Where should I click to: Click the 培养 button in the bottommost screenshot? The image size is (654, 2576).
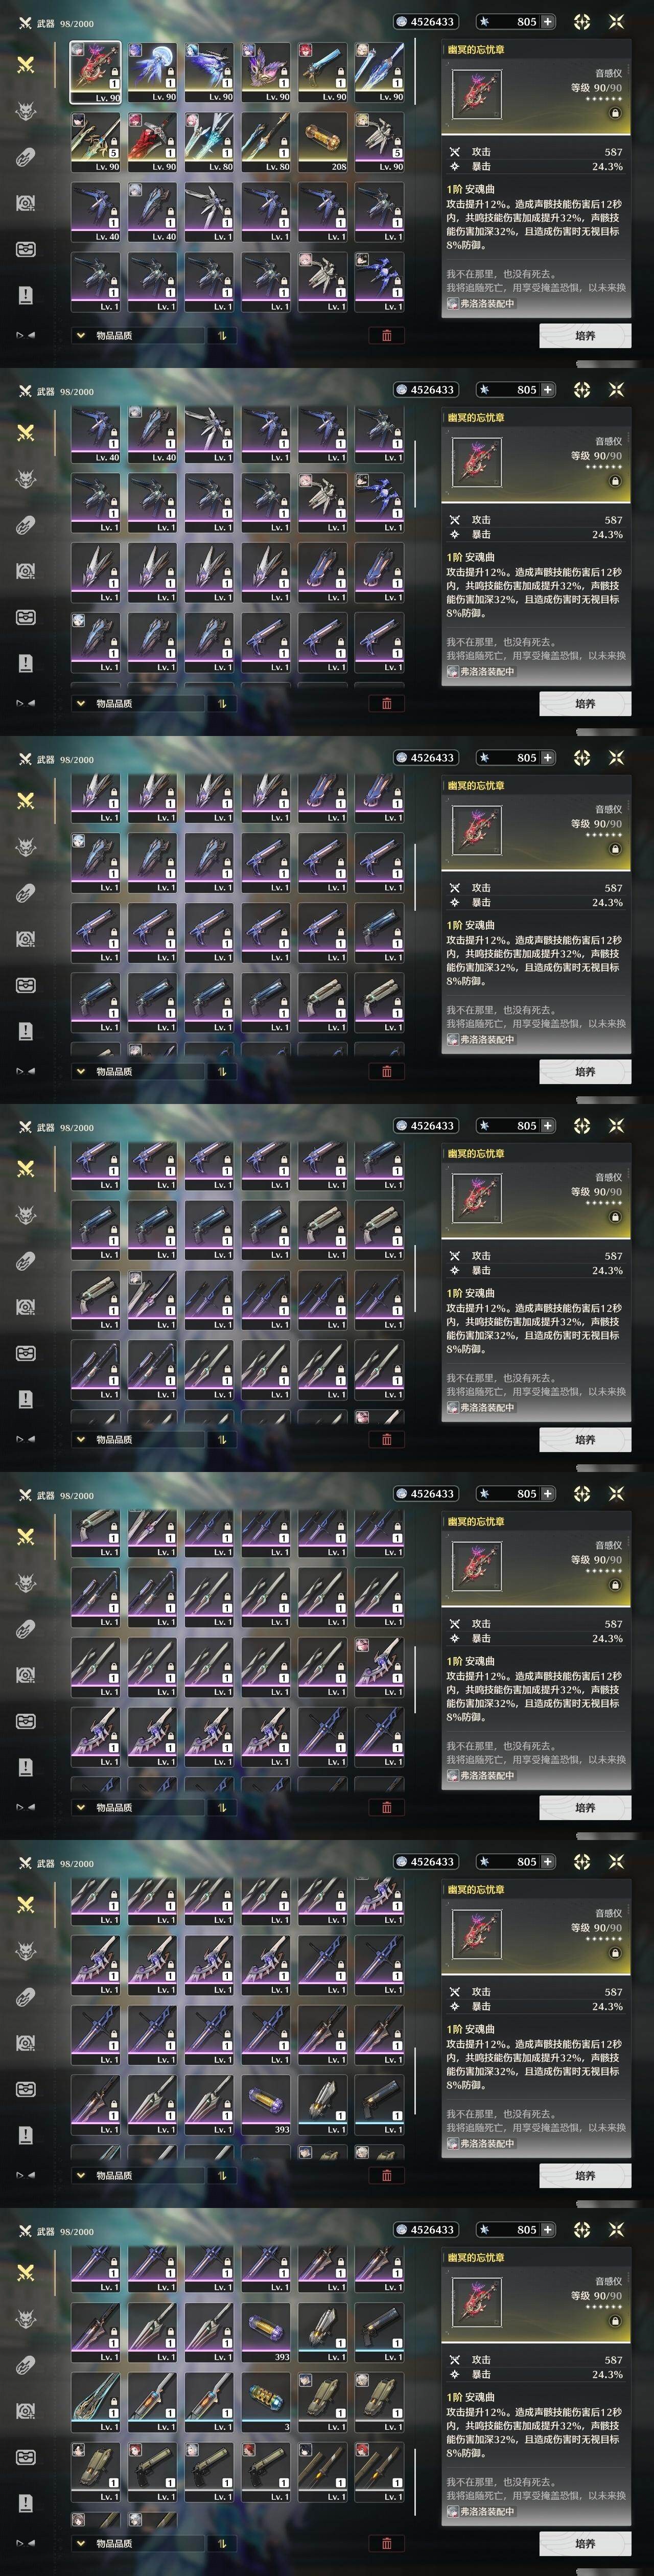(x=585, y=2544)
